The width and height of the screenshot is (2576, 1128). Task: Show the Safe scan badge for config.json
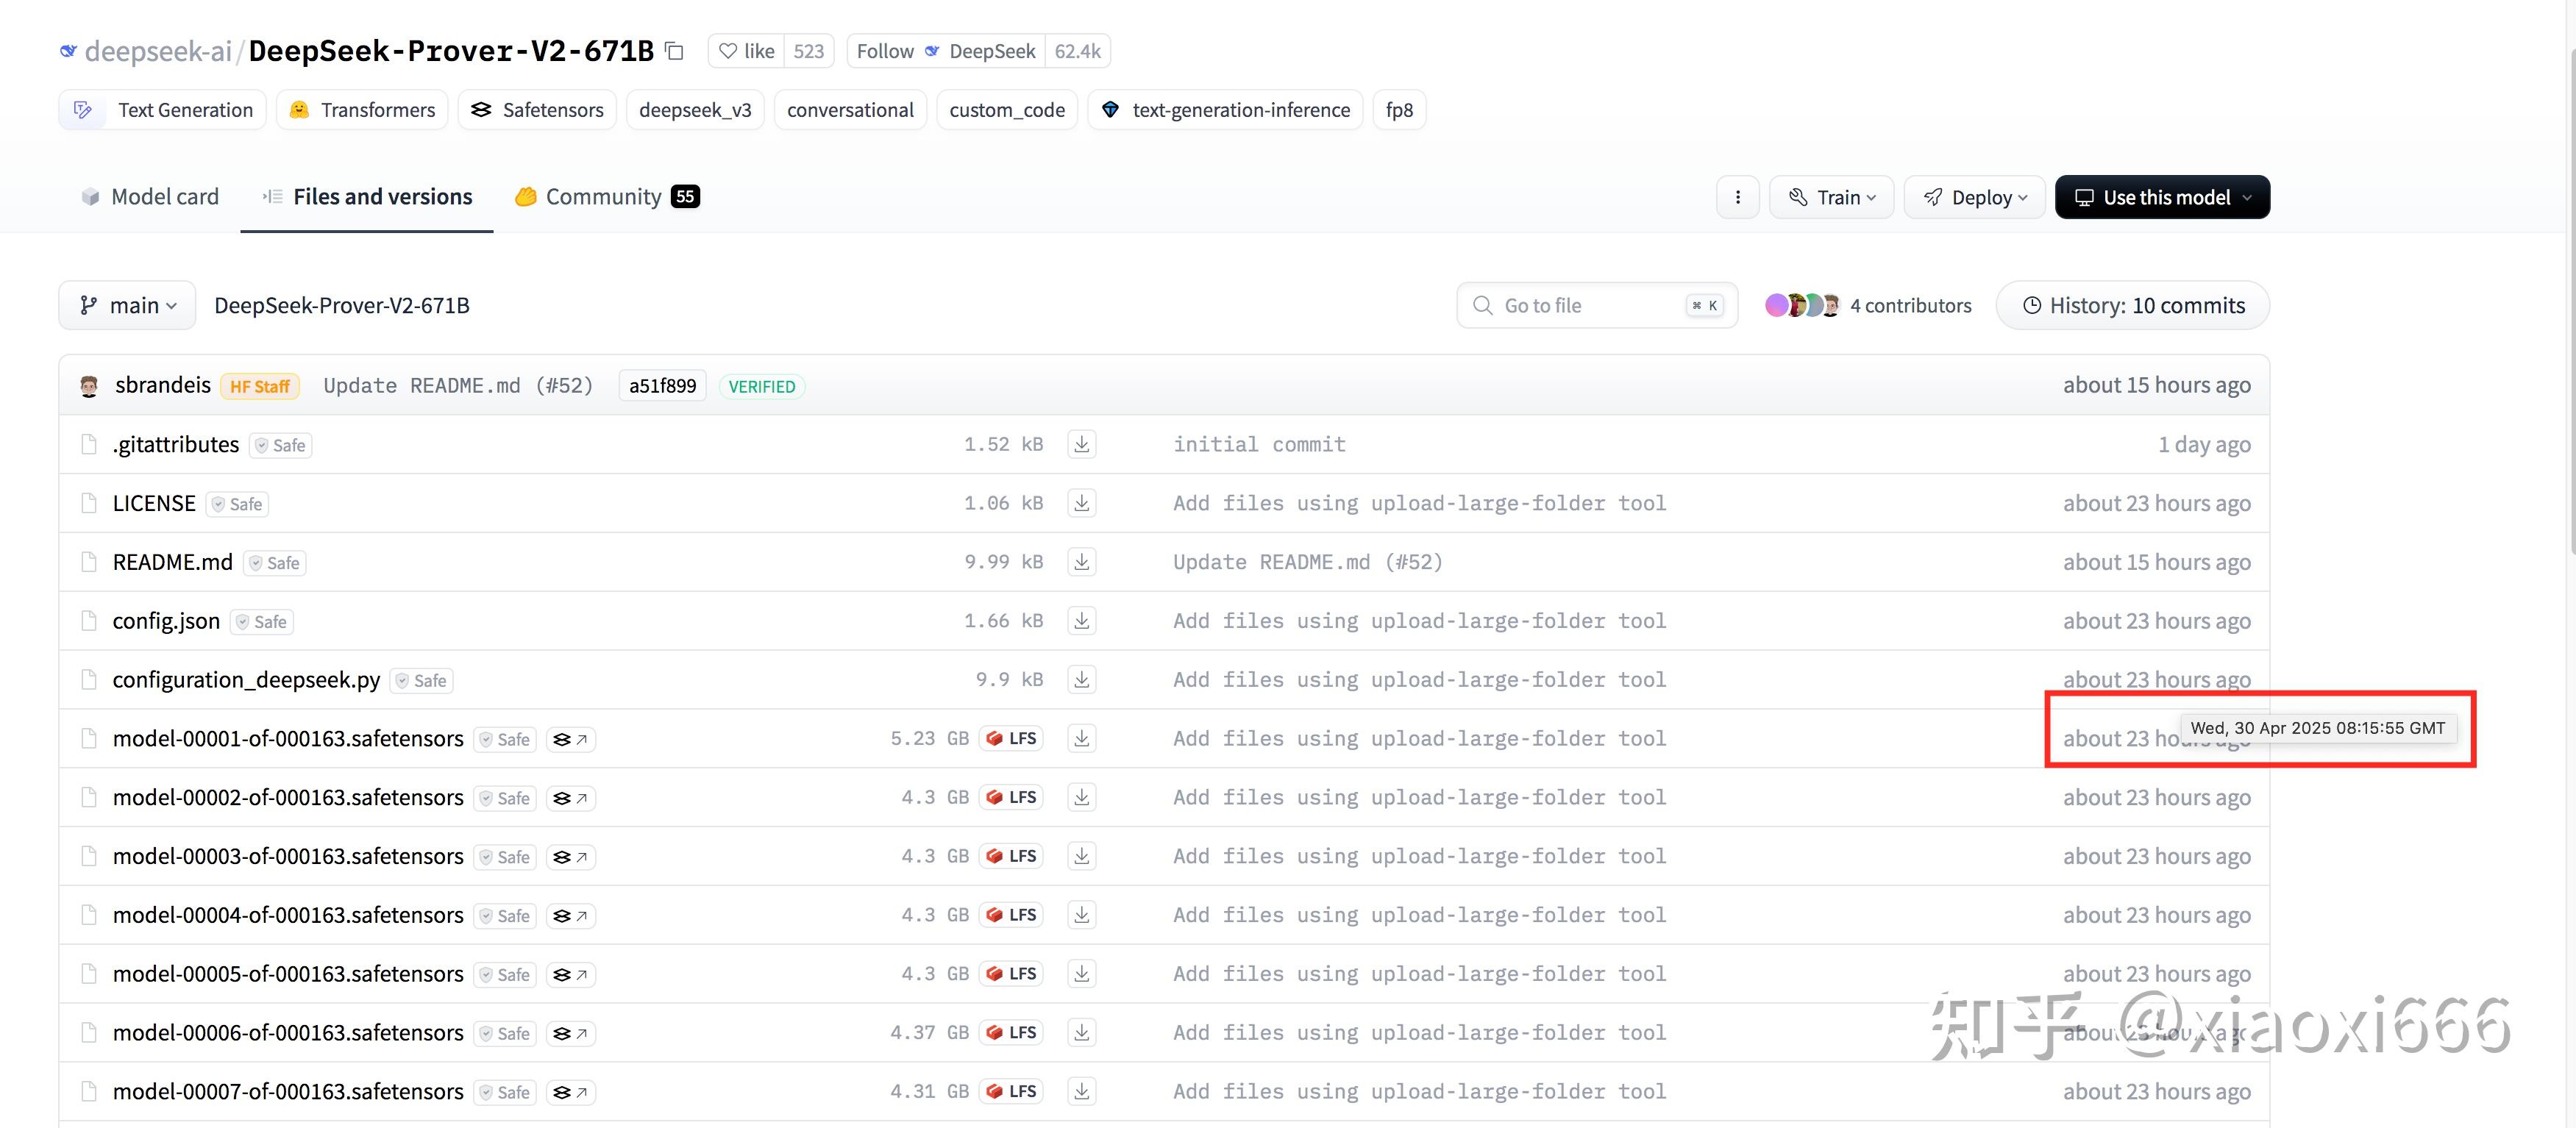tap(262, 622)
